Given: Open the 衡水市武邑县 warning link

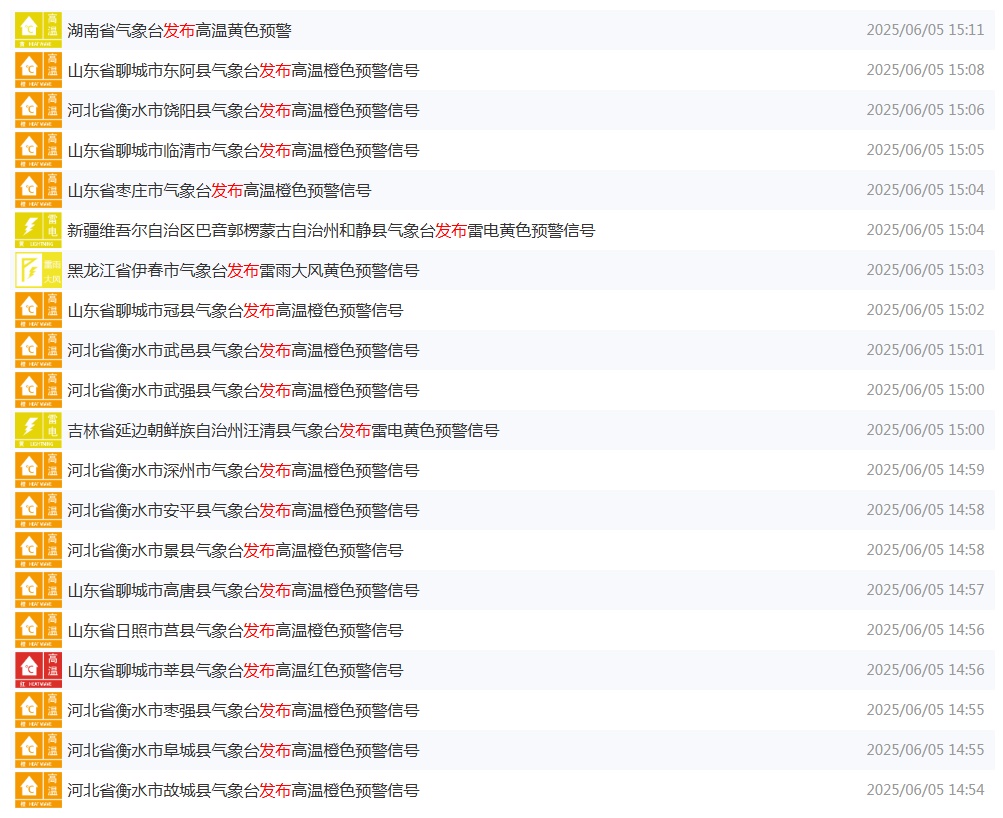Looking at the screenshot, I should pos(243,350).
